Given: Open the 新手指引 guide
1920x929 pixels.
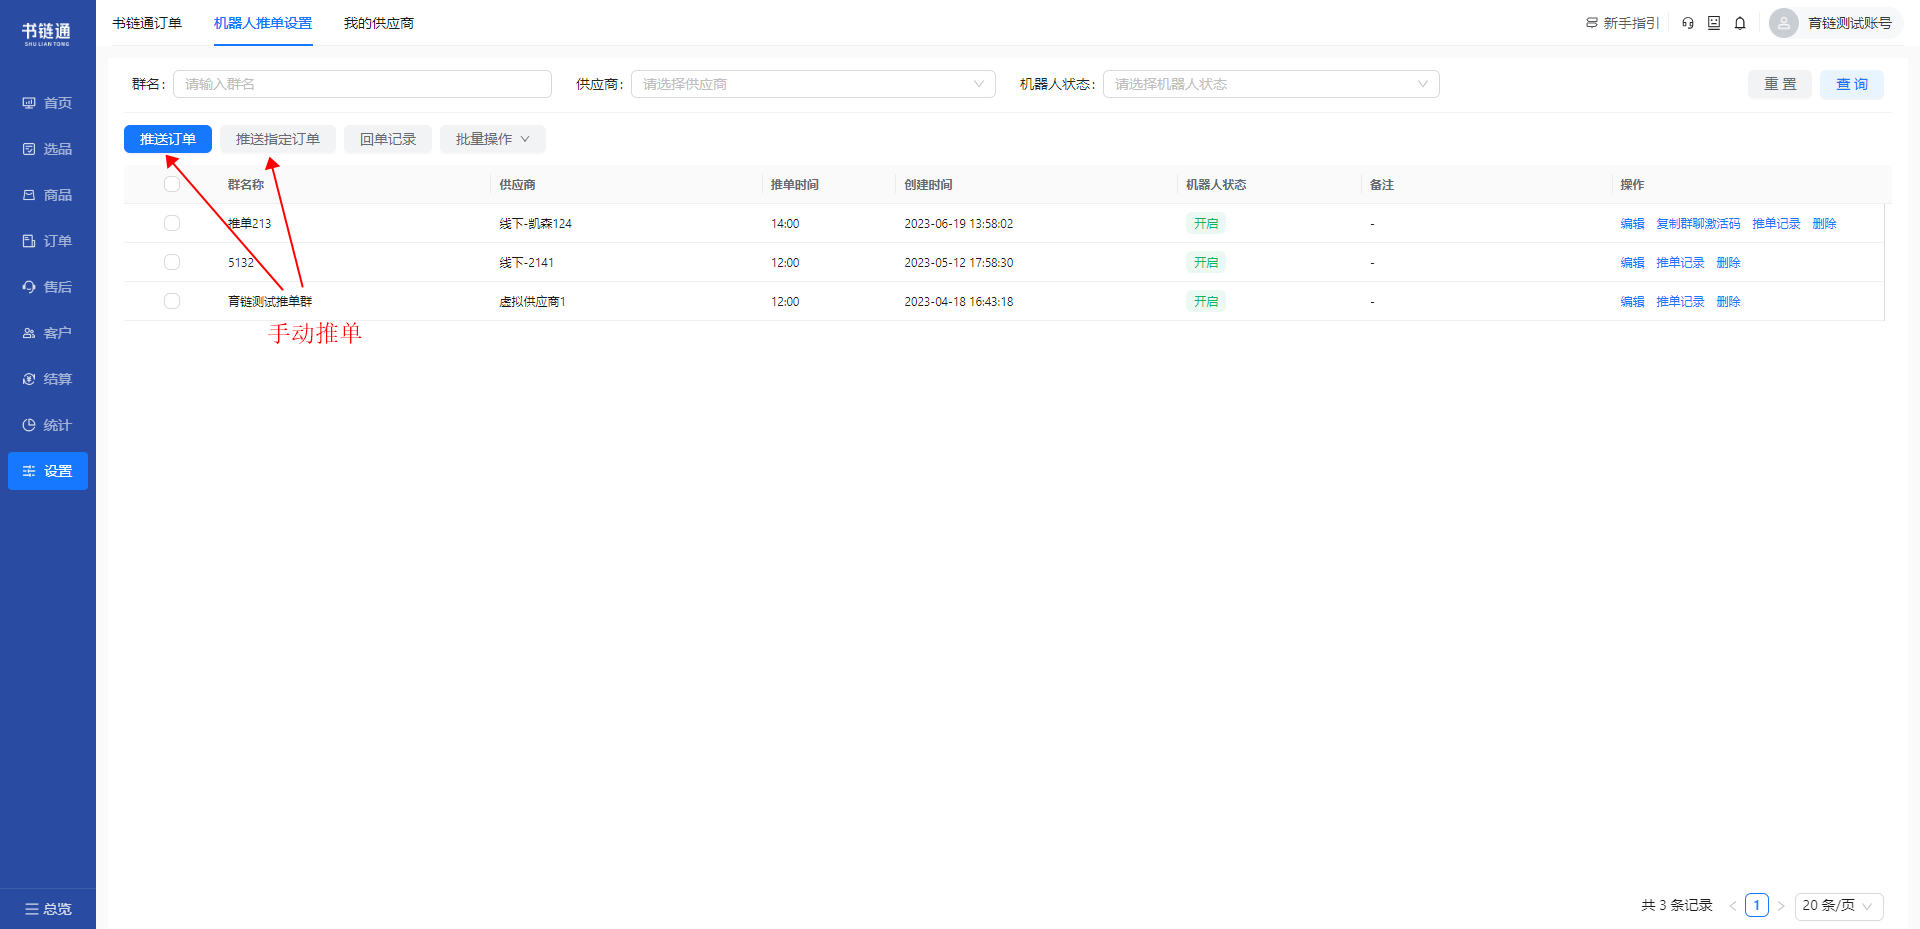Looking at the screenshot, I should 1622,23.
